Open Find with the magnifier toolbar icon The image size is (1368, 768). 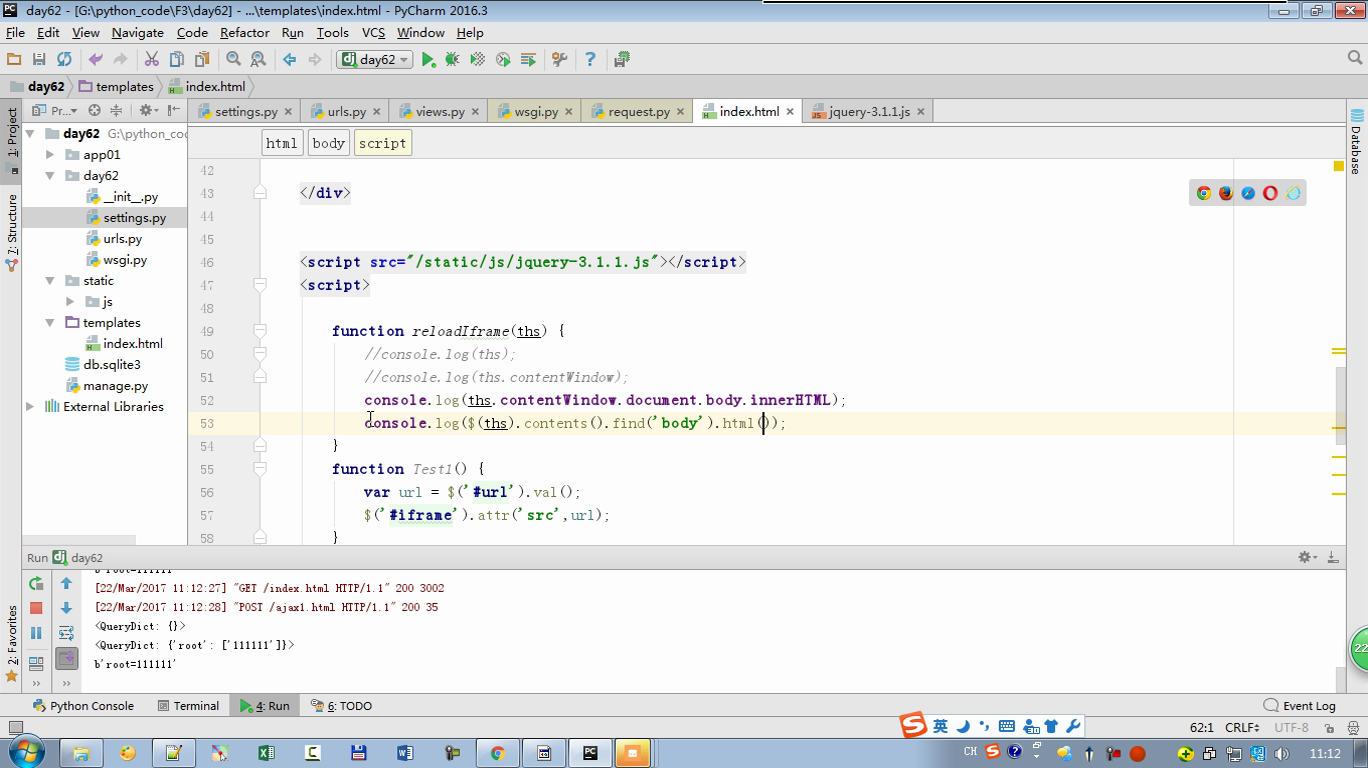point(233,60)
